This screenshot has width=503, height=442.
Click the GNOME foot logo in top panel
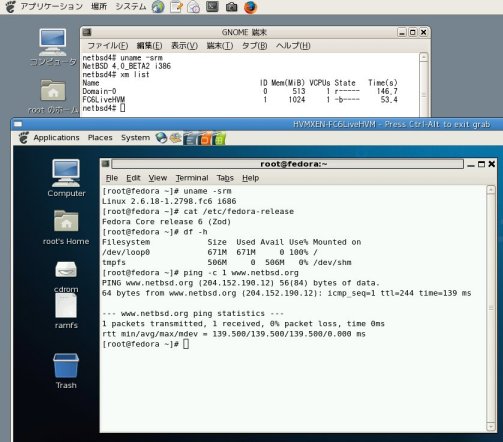click(x=10, y=7)
